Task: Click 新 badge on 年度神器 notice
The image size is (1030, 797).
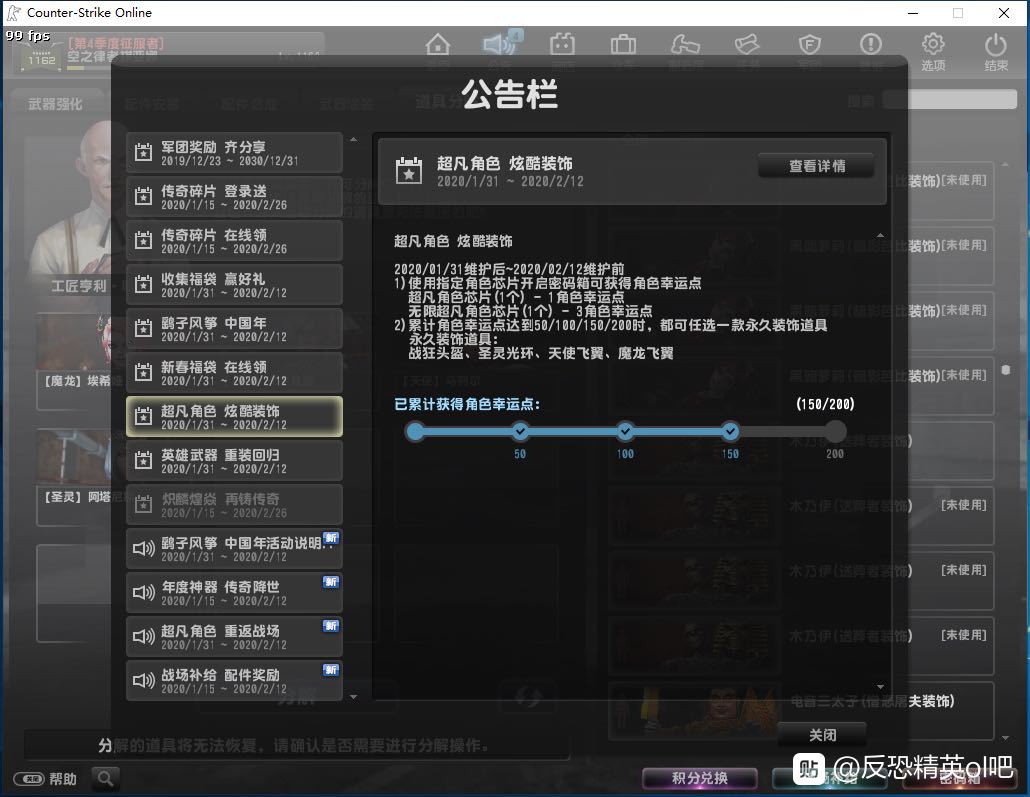Action: (331, 581)
